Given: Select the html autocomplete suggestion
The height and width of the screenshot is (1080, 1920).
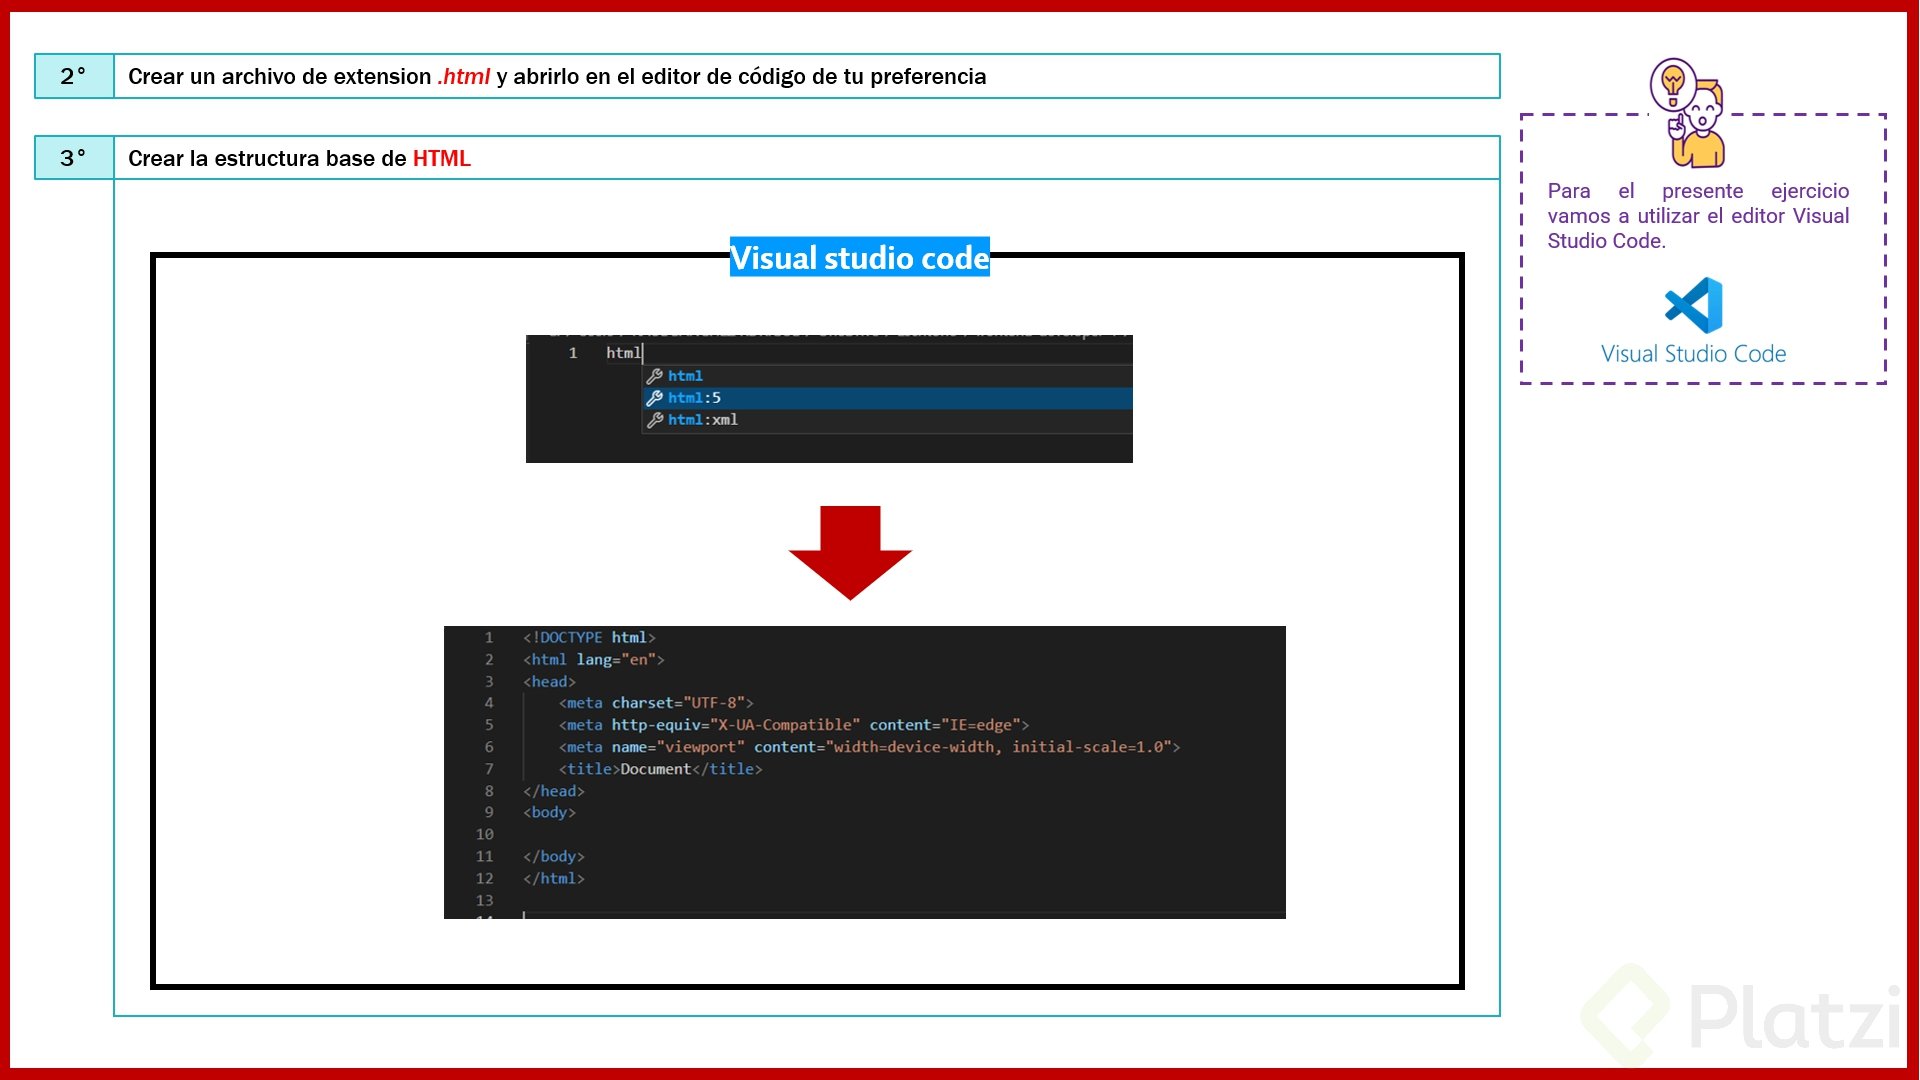Looking at the screenshot, I should [686, 375].
